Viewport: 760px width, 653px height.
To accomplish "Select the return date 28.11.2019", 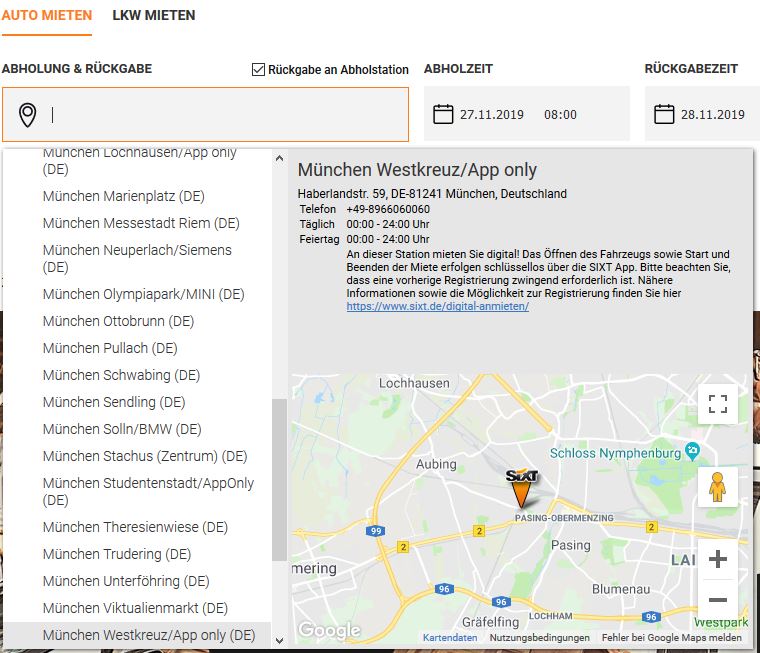I will [712, 115].
